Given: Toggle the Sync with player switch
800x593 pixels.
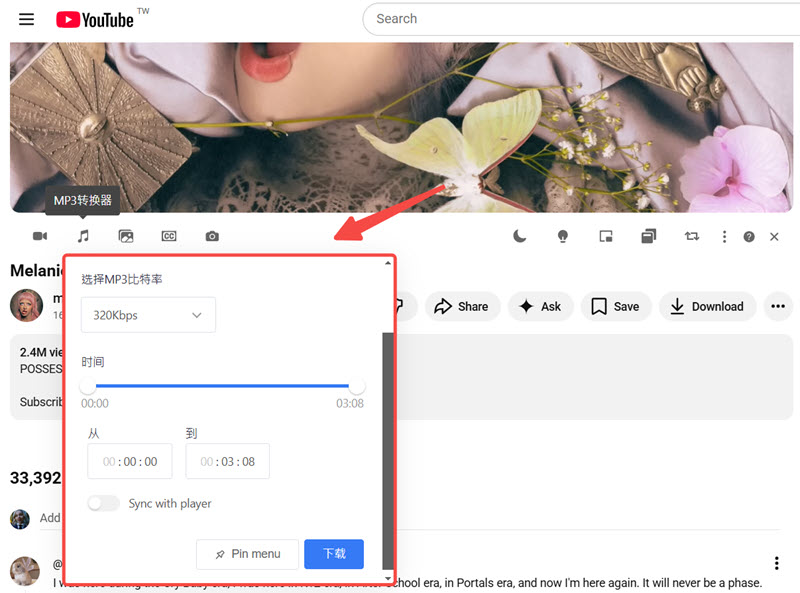Looking at the screenshot, I should point(103,503).
